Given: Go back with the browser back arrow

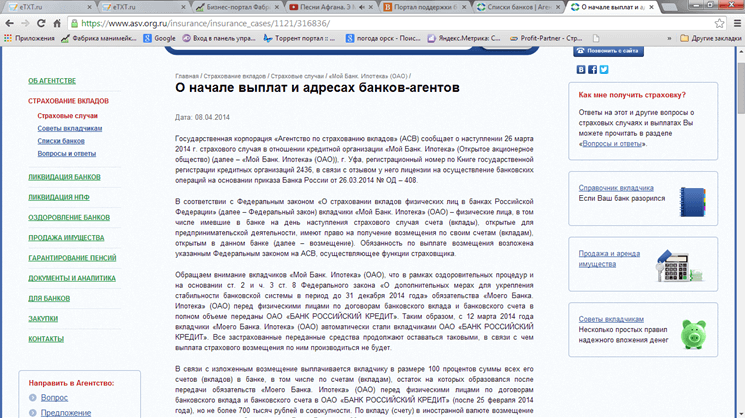Looking at the screenshot, I should pos(10,23).
